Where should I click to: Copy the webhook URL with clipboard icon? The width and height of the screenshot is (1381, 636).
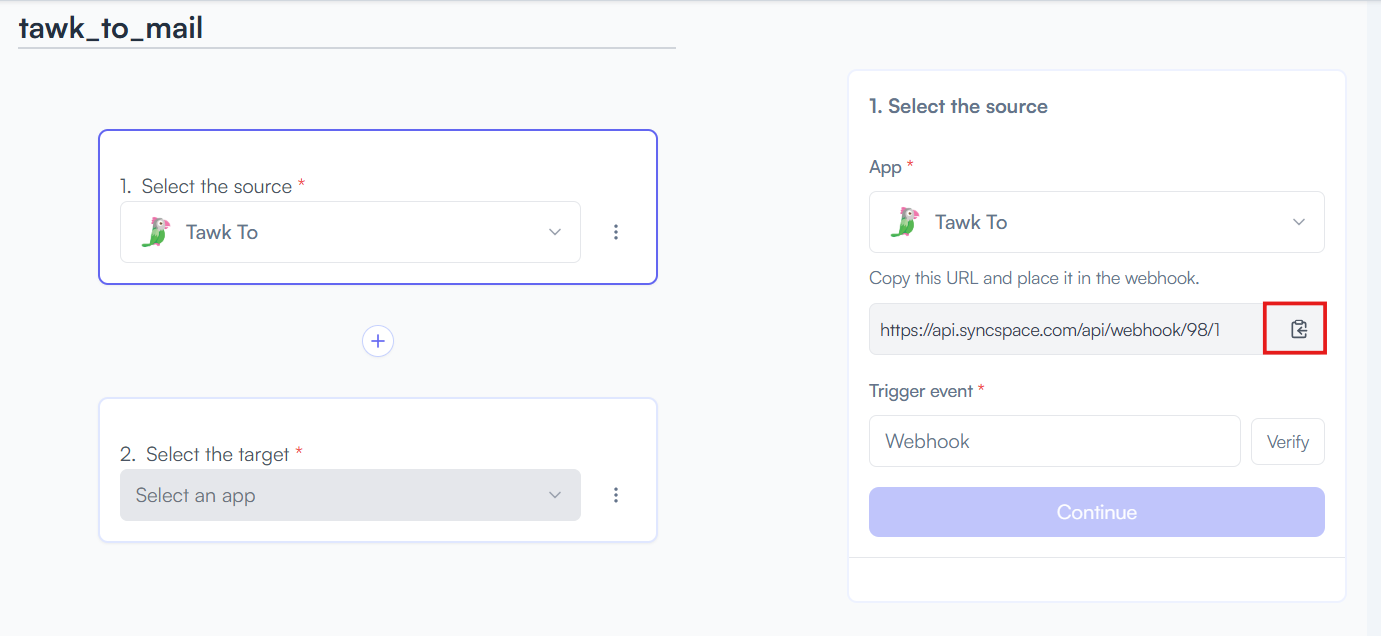[x=1298, y=329]
